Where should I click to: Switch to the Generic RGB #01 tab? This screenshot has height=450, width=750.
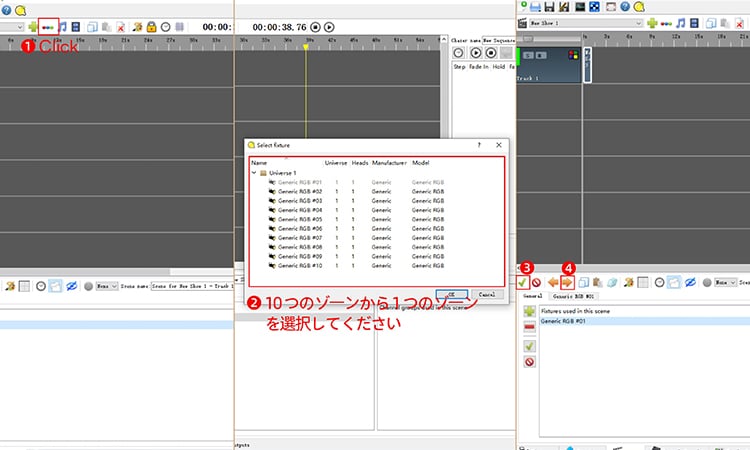[573, 296]
